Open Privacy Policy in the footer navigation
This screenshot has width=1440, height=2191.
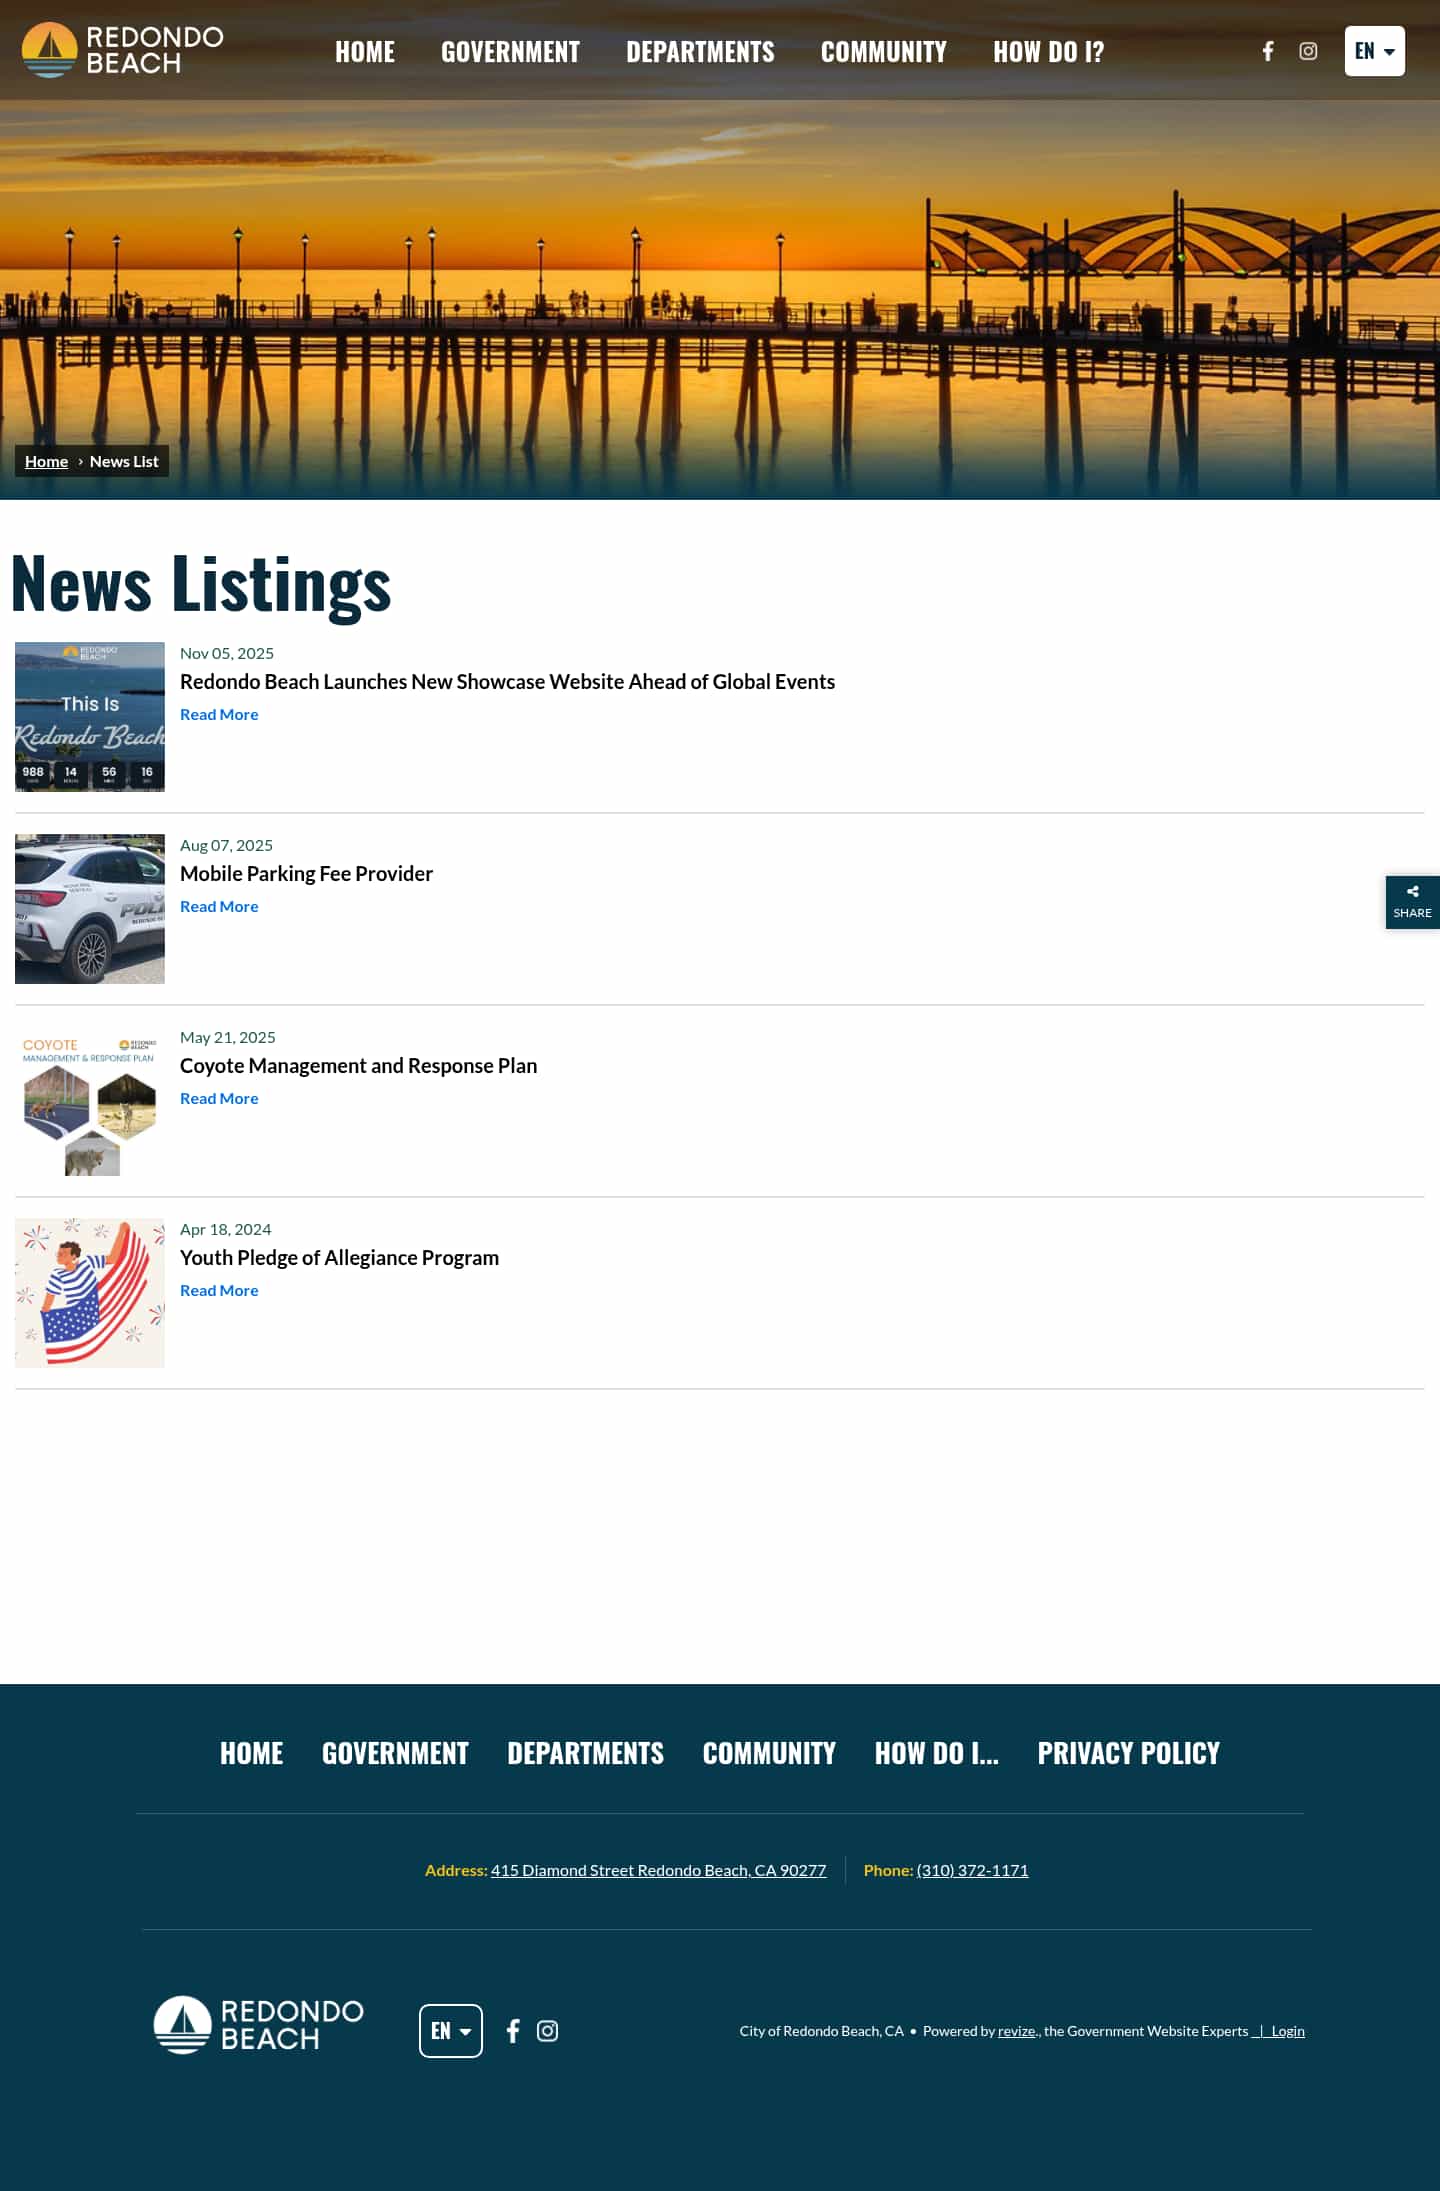[x=1129, y=1753]
